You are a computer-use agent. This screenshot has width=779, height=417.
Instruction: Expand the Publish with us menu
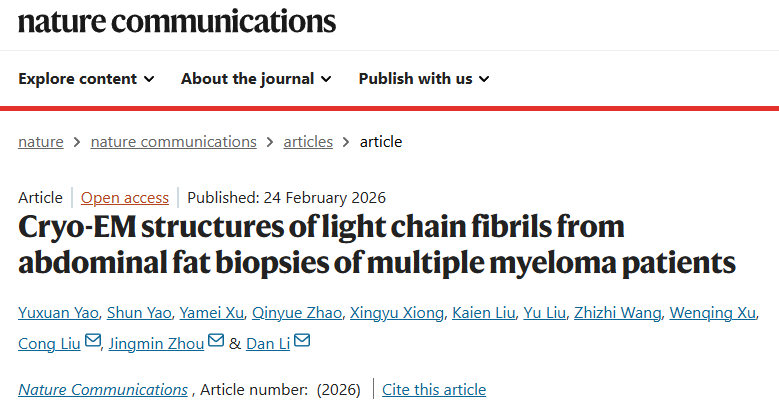pyautogui.click(x=424, y=78)
